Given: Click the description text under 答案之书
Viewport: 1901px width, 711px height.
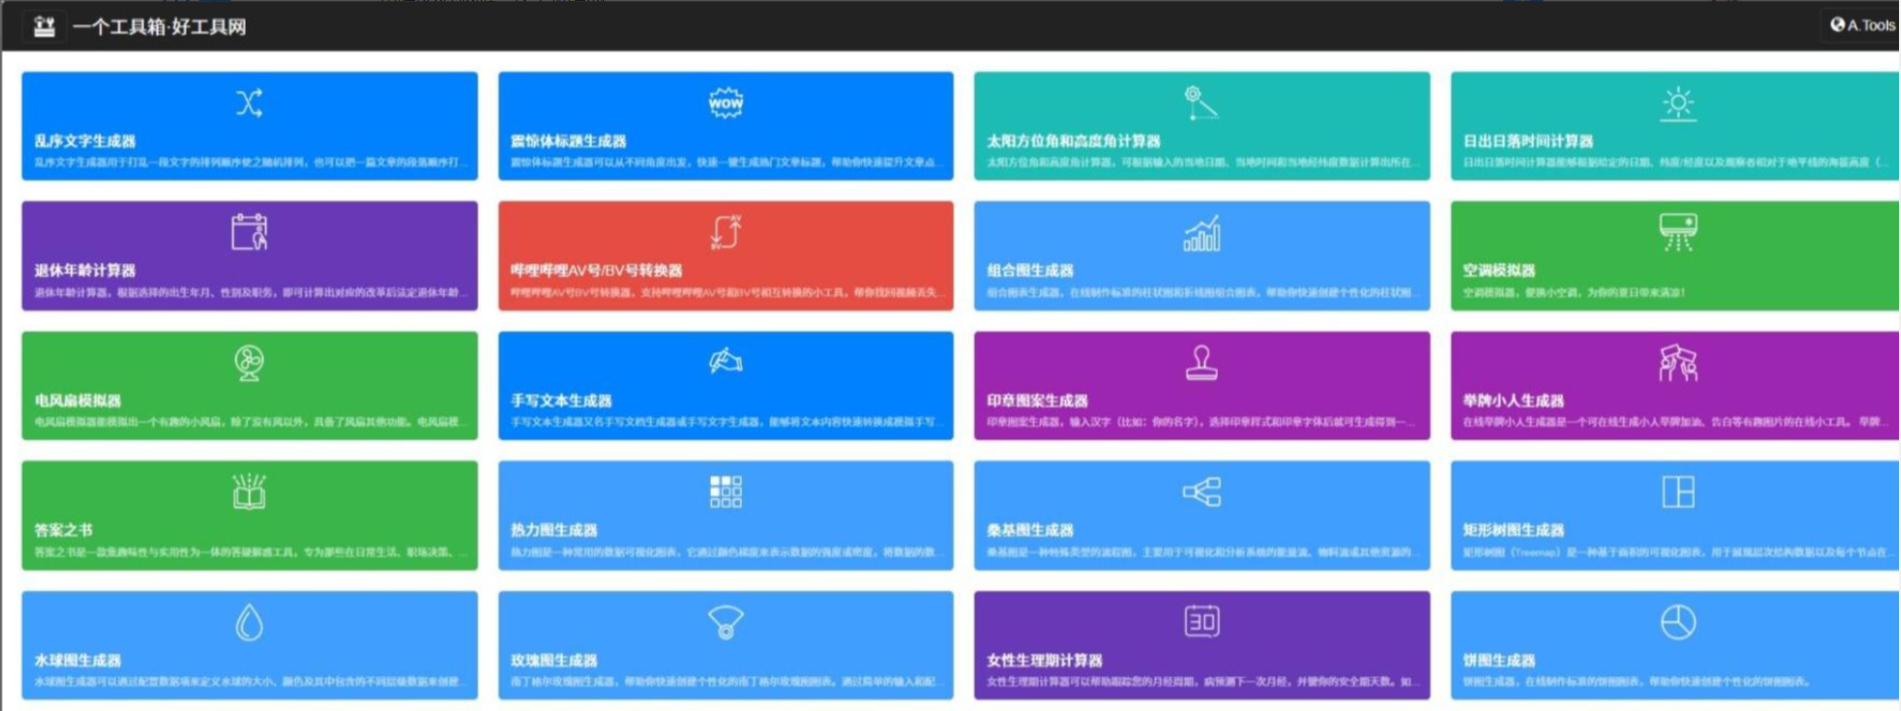Looking at the screenshot, I should tap(250, 552).
